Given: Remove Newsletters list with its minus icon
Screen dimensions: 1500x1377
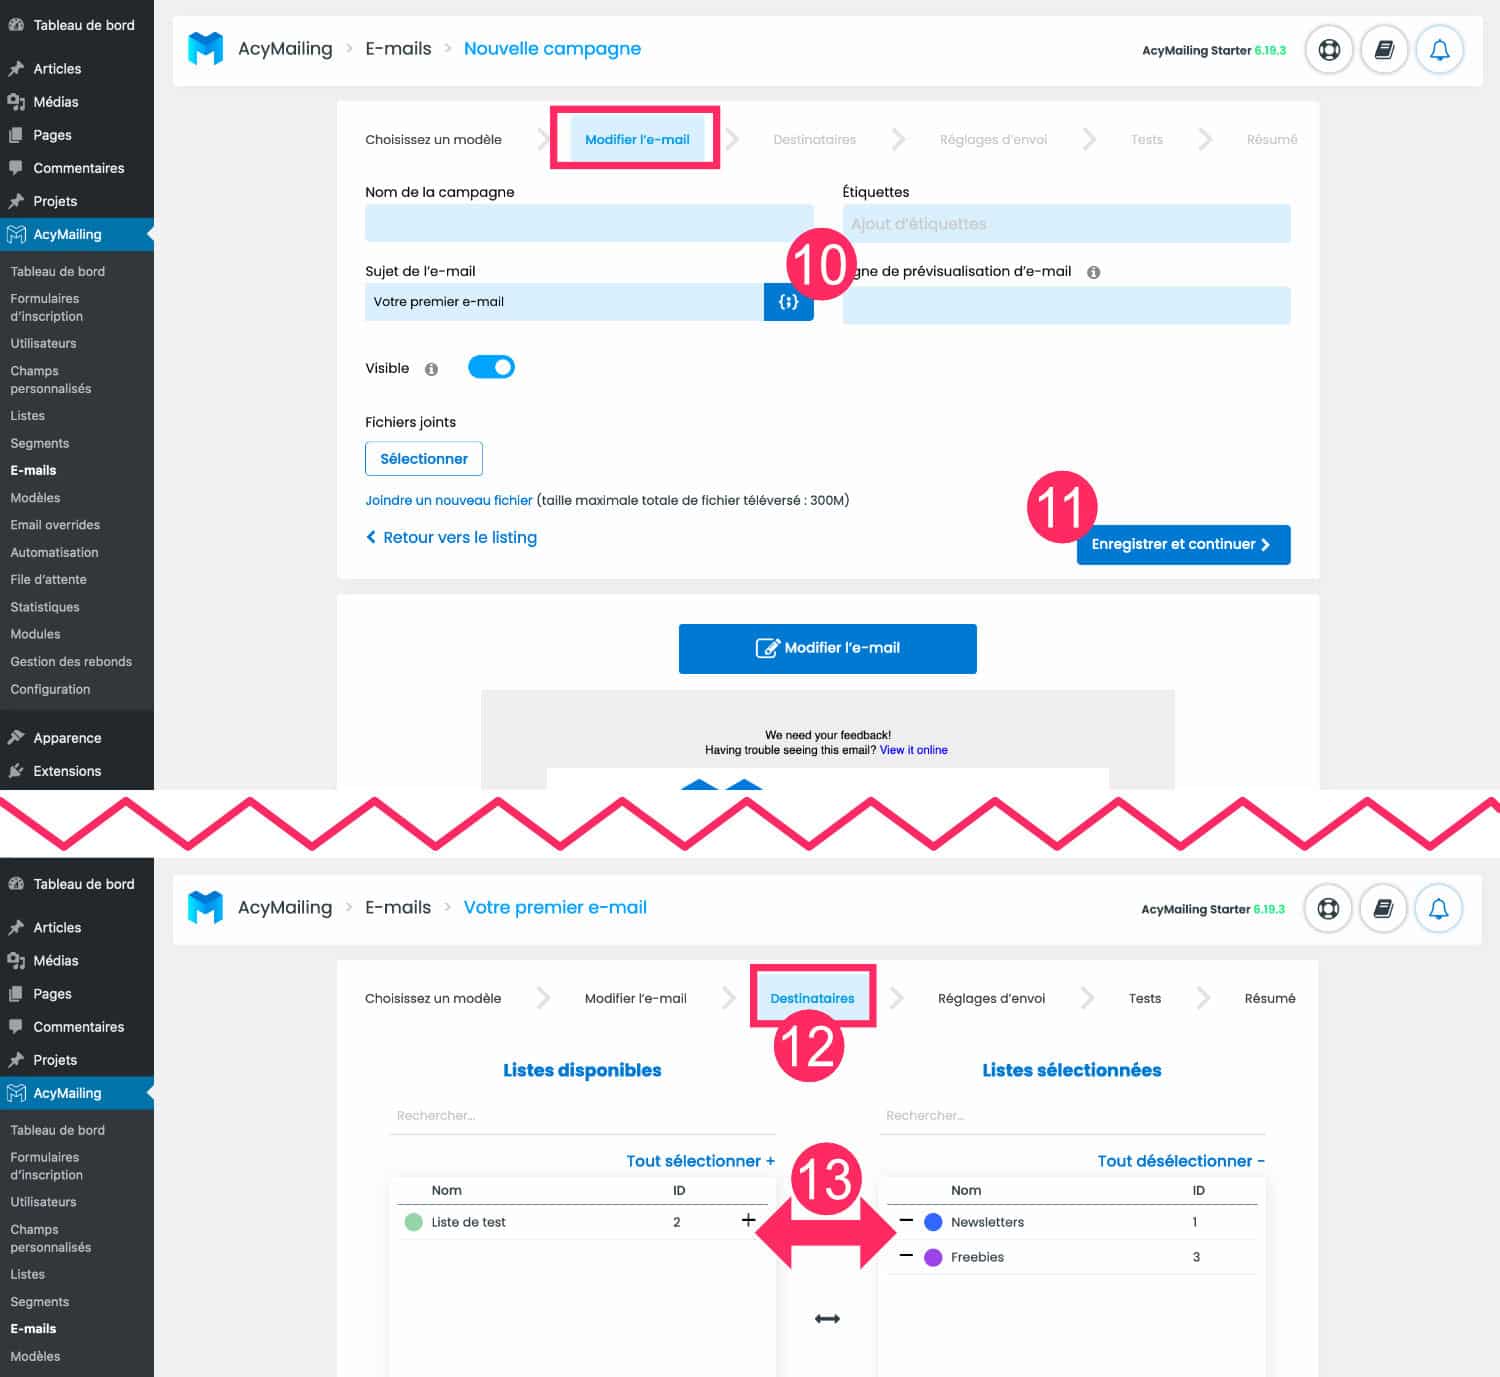Looking at the screenshot, I should [906, 1220].
